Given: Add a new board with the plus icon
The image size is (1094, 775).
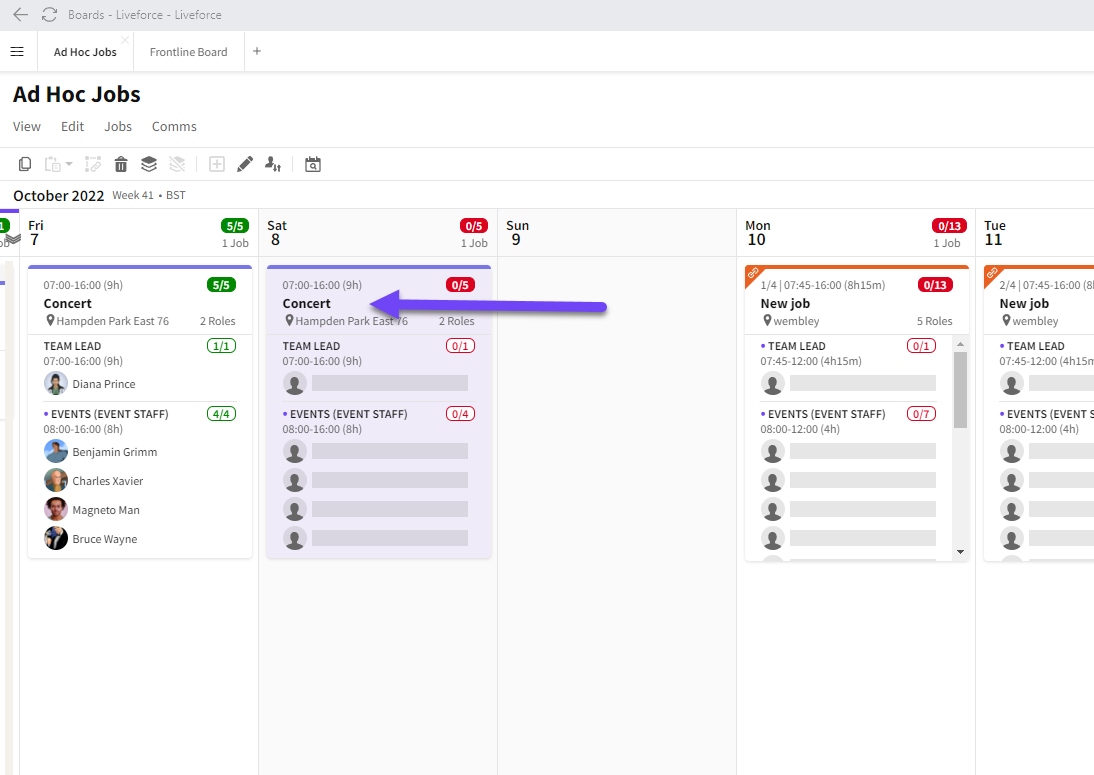Looking at the screenshot, I should click(x=257, y=51).
